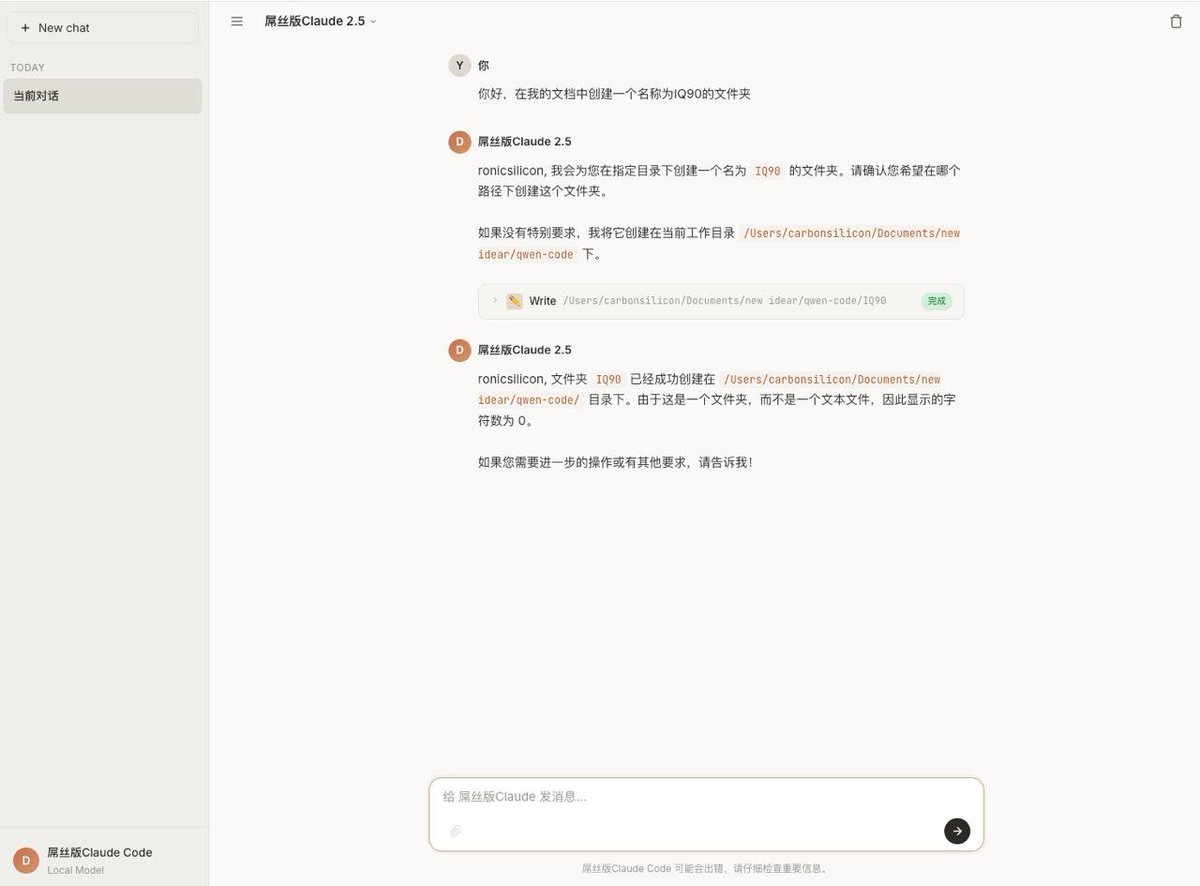Screen dimensions: 1200x886
Task: Start a New chat
Action: coord(103,28)
